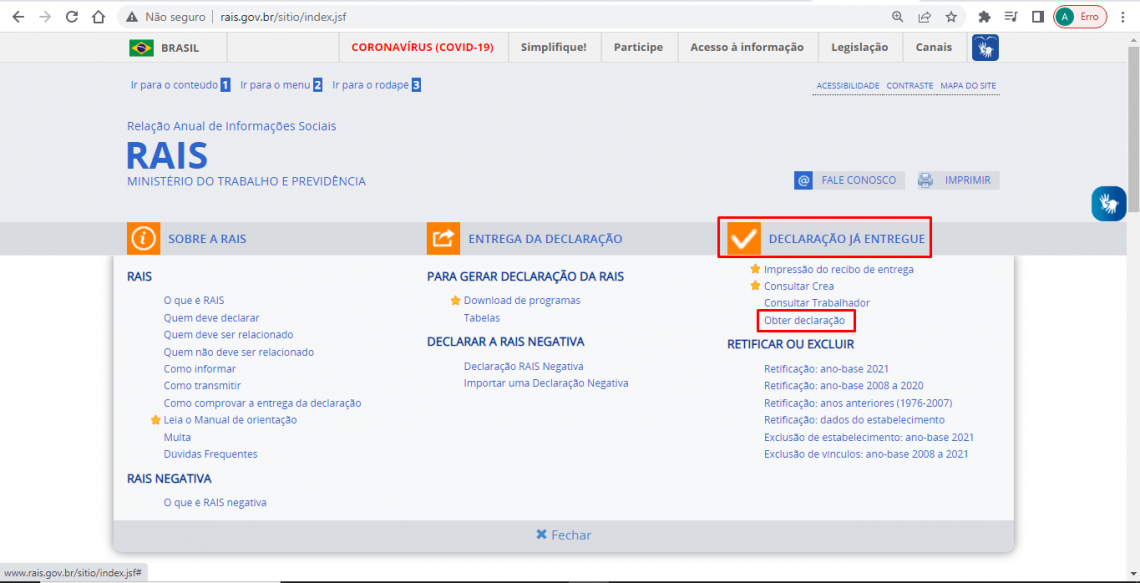Open the CORONAVÍRUS (COVID-19) menu item
The height and width of the screenshot is (583, 1140).
(x=422, y=47)
